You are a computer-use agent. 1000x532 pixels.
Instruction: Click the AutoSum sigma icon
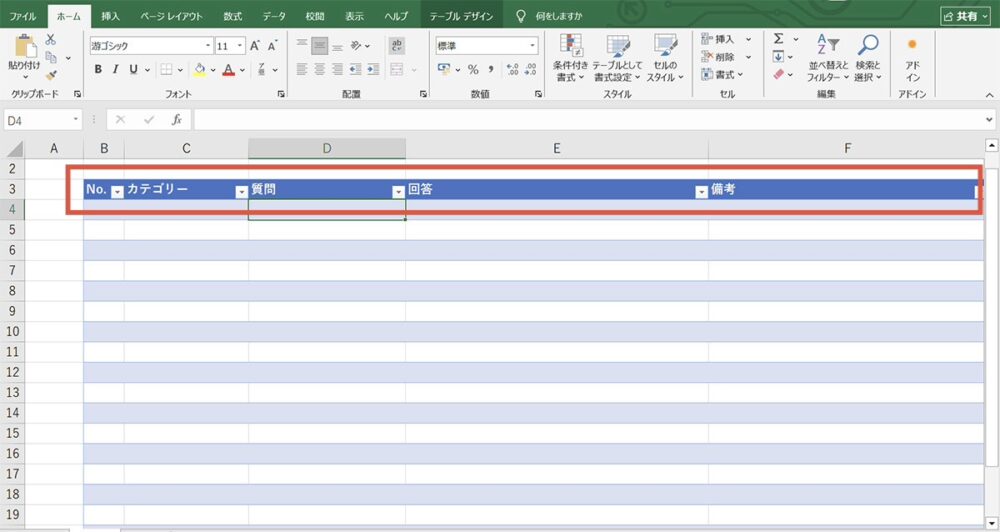(779, 39)
